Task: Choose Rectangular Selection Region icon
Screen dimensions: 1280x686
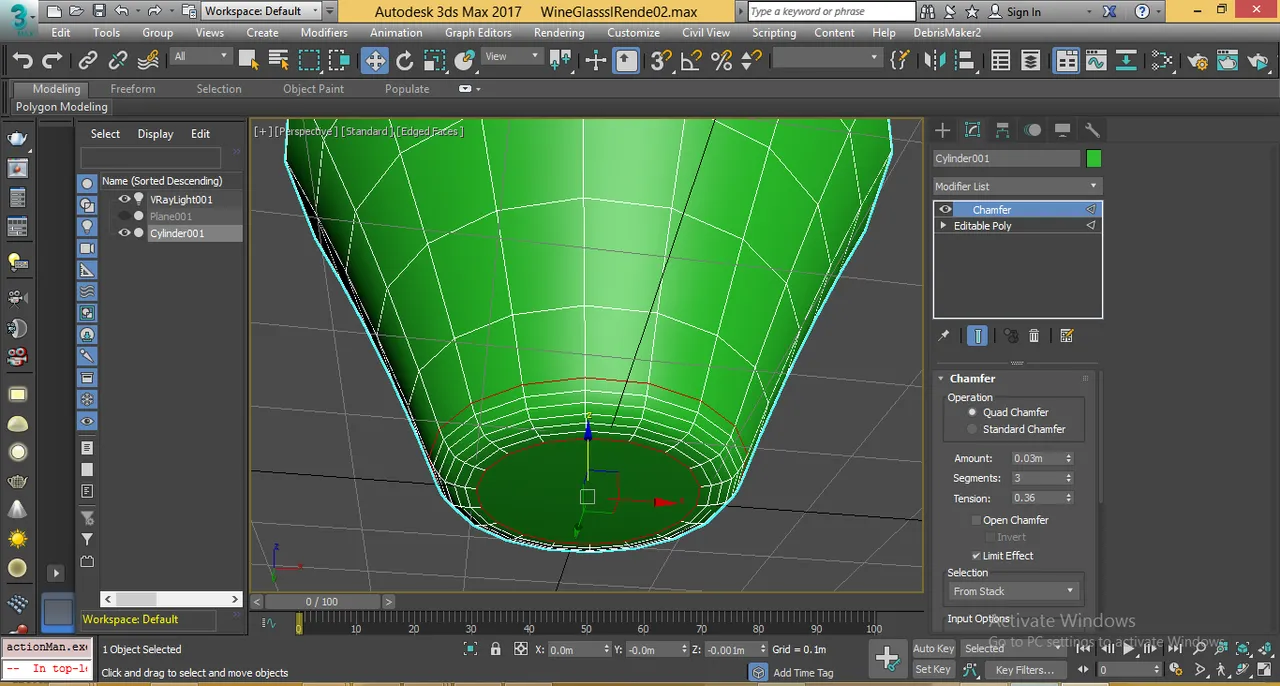Action: coord(309,61)
